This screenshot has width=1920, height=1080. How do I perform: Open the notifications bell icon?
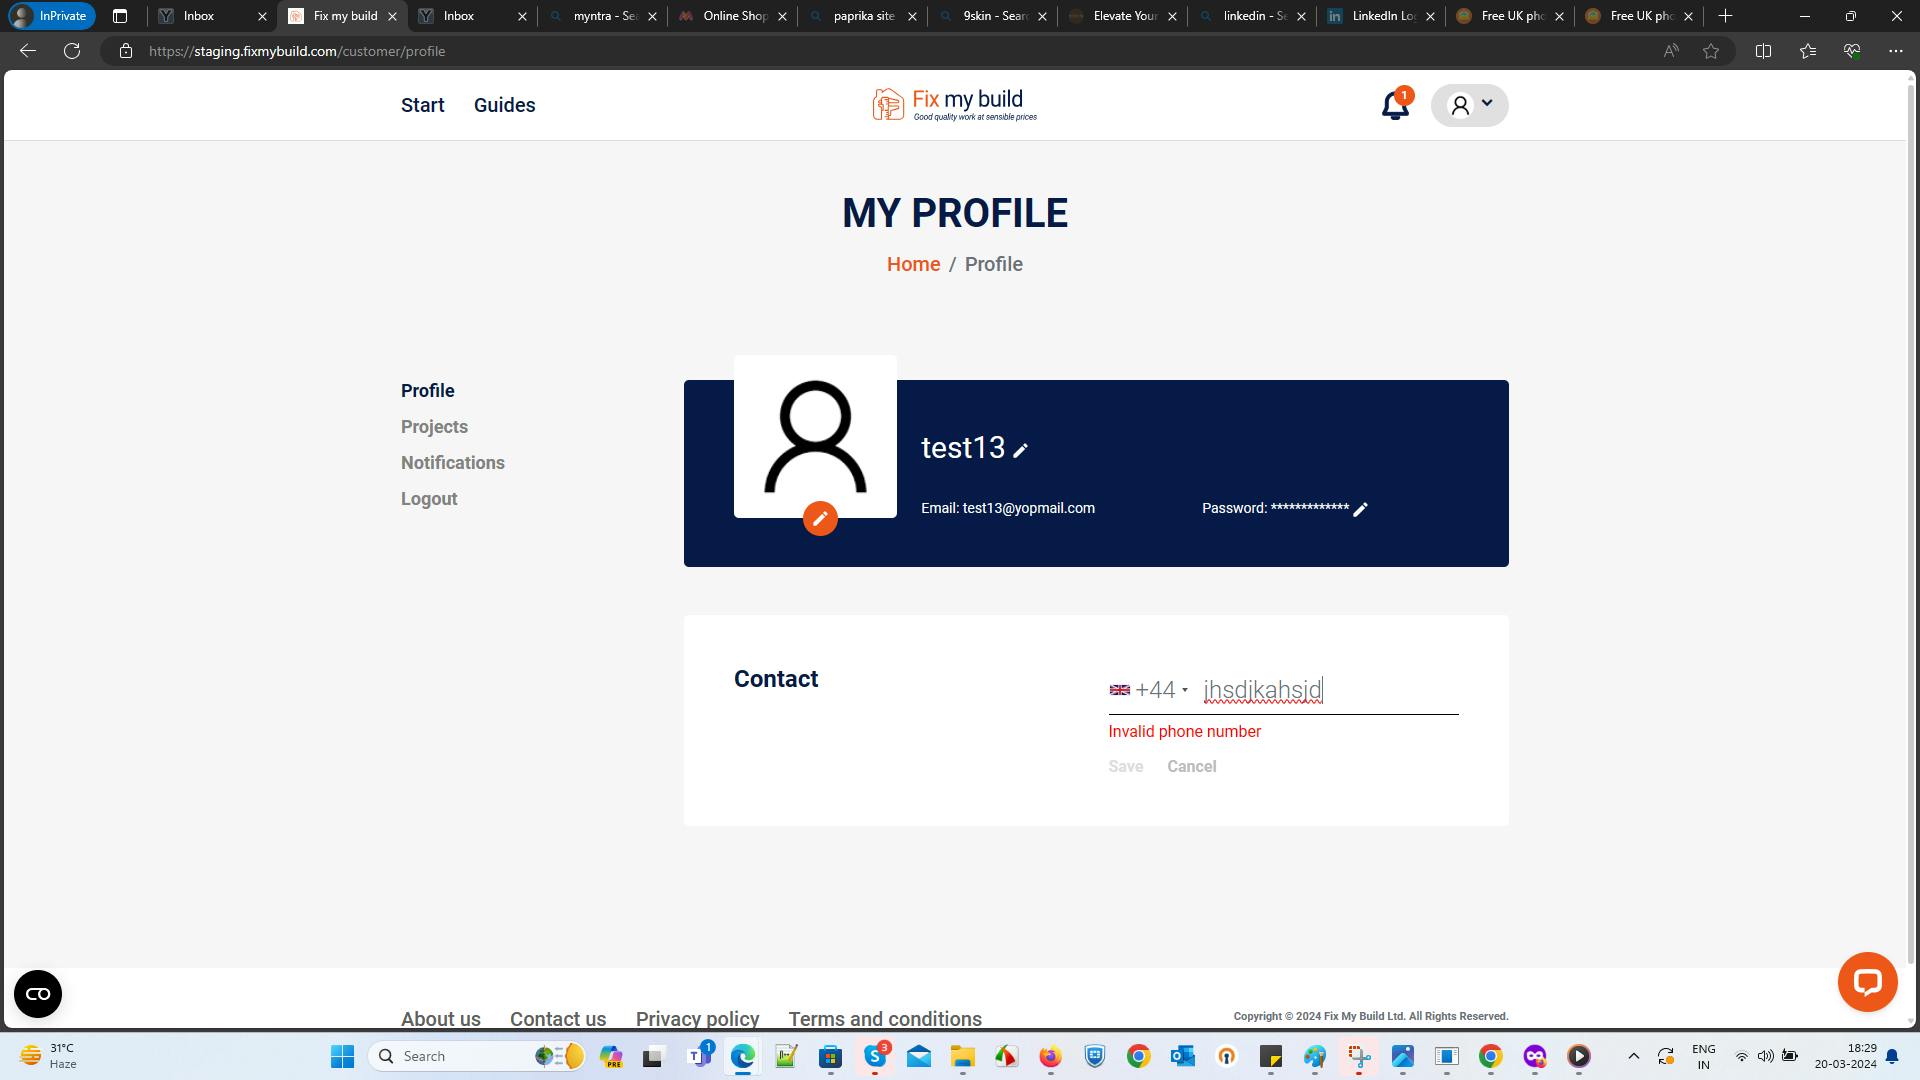tap(1394, 105)
